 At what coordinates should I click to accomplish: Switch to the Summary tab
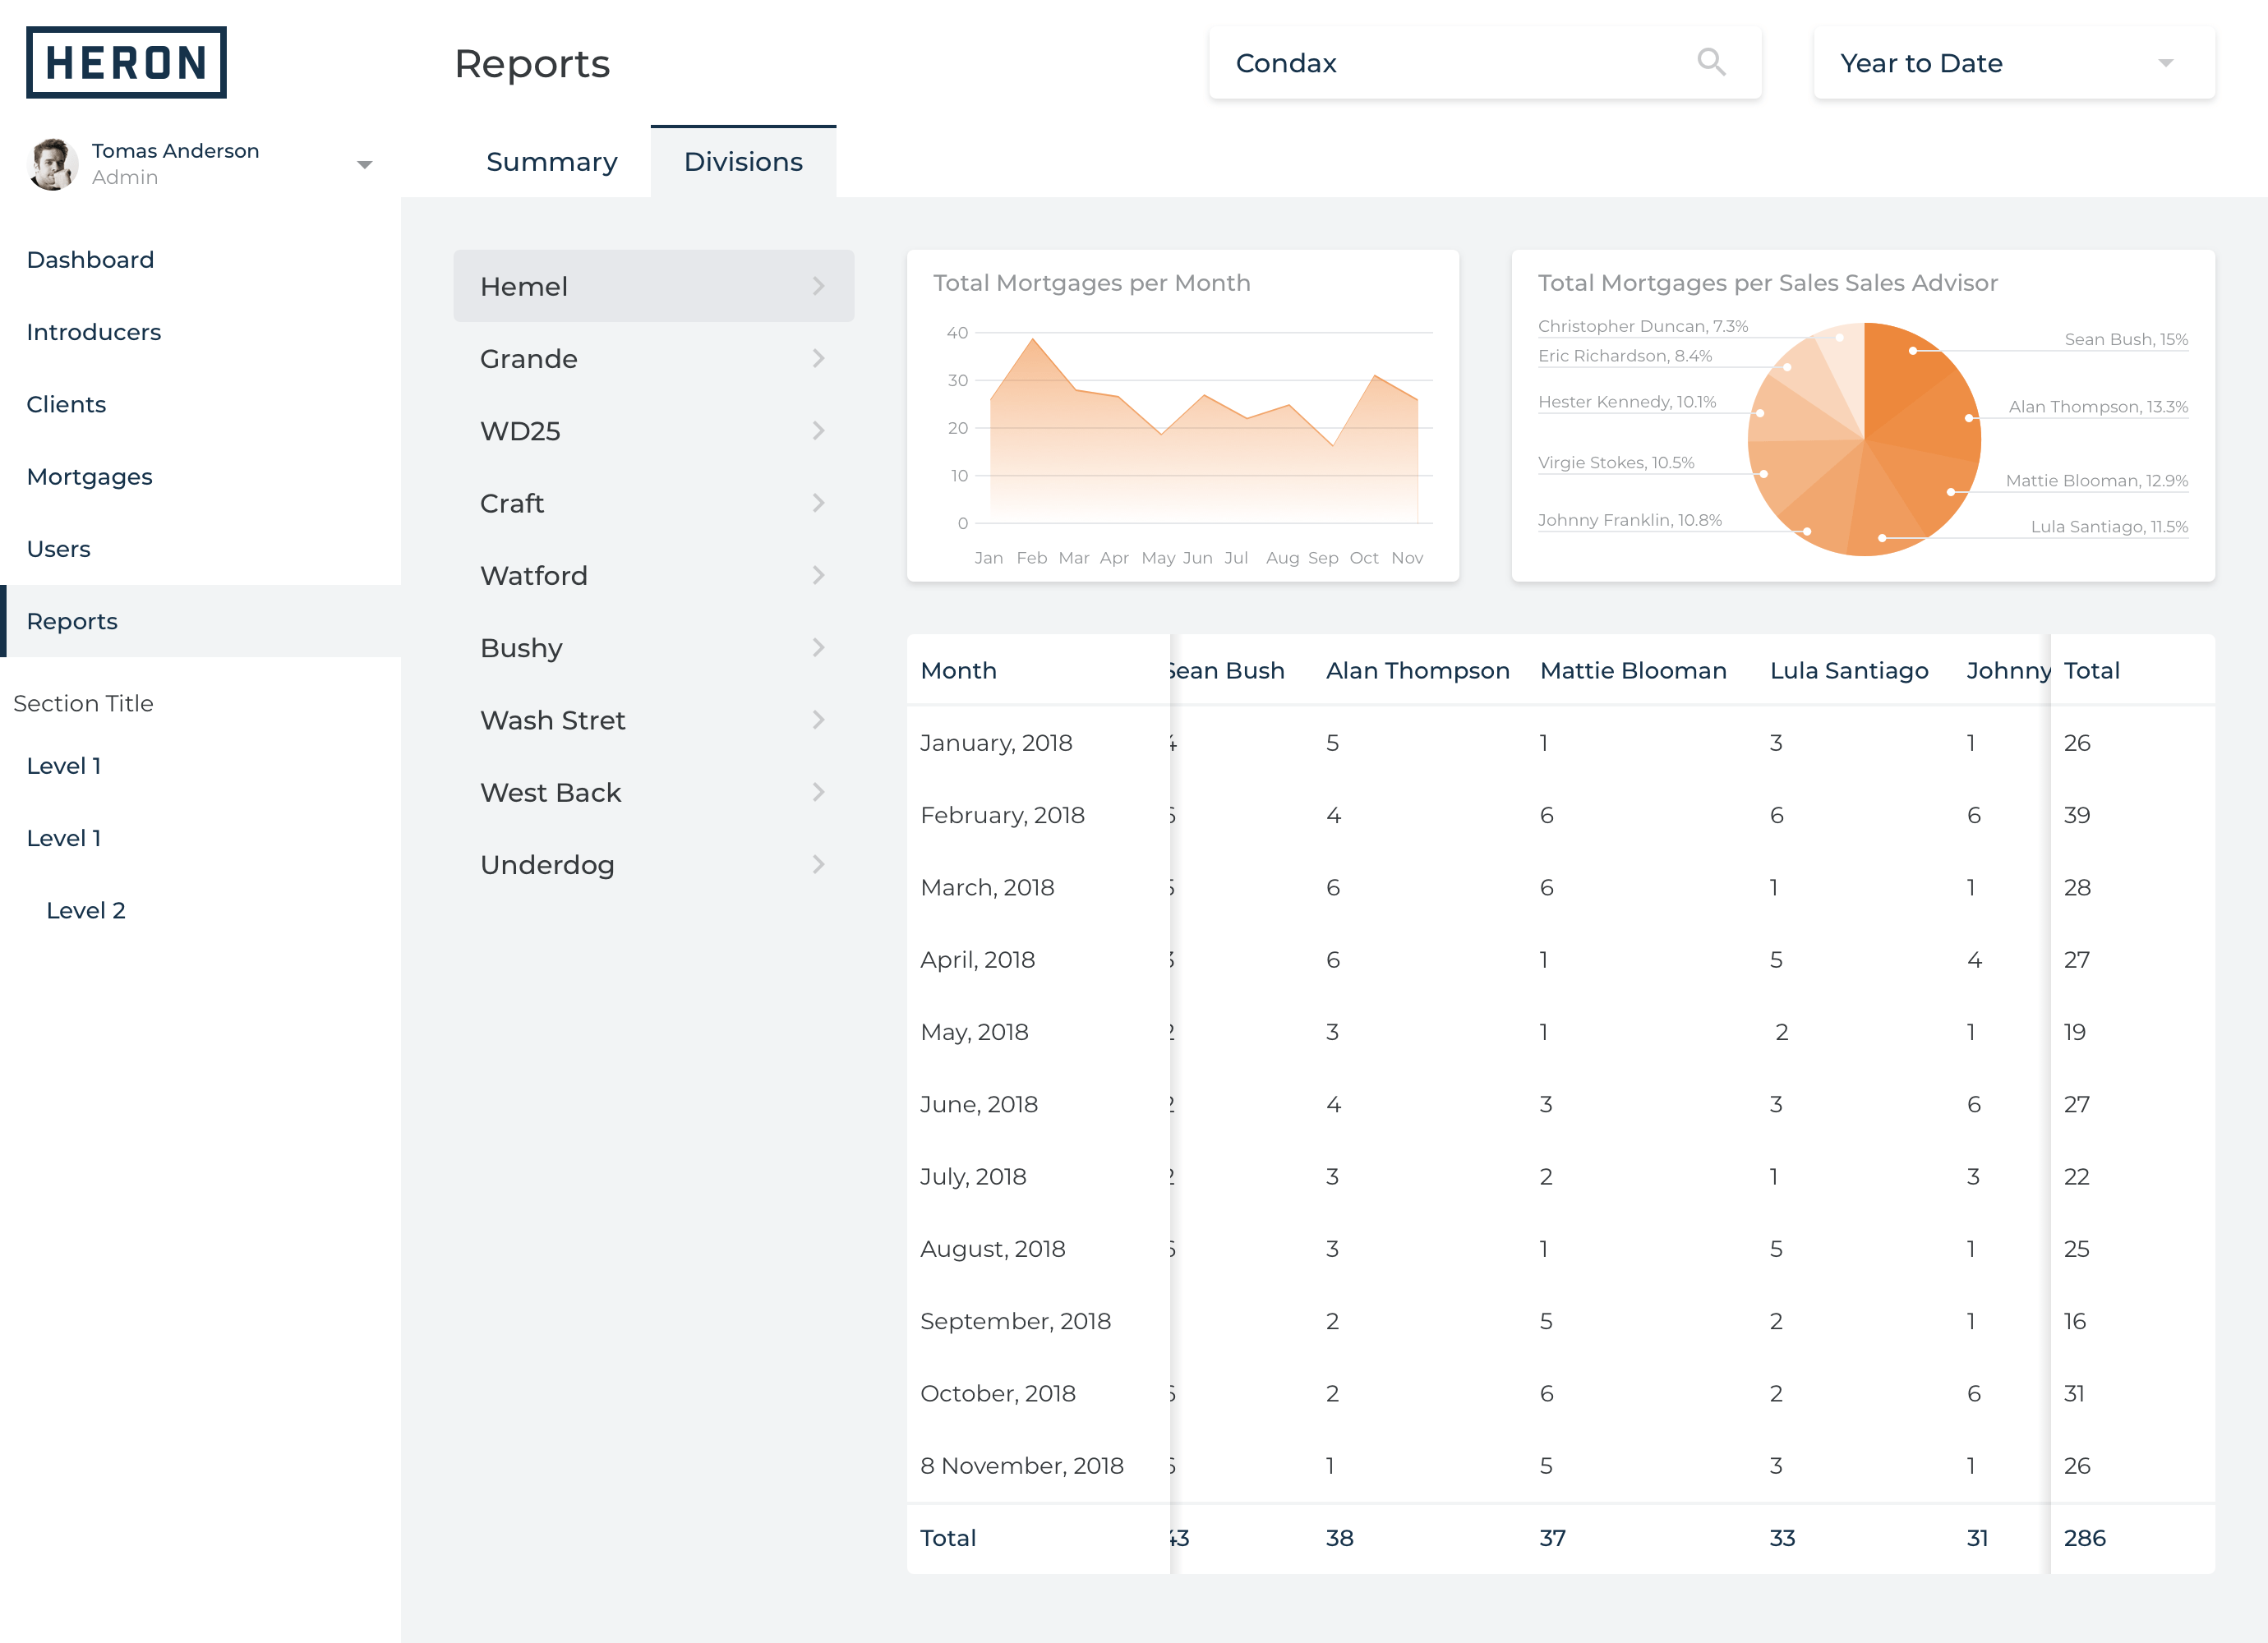(x=551, y=162)
